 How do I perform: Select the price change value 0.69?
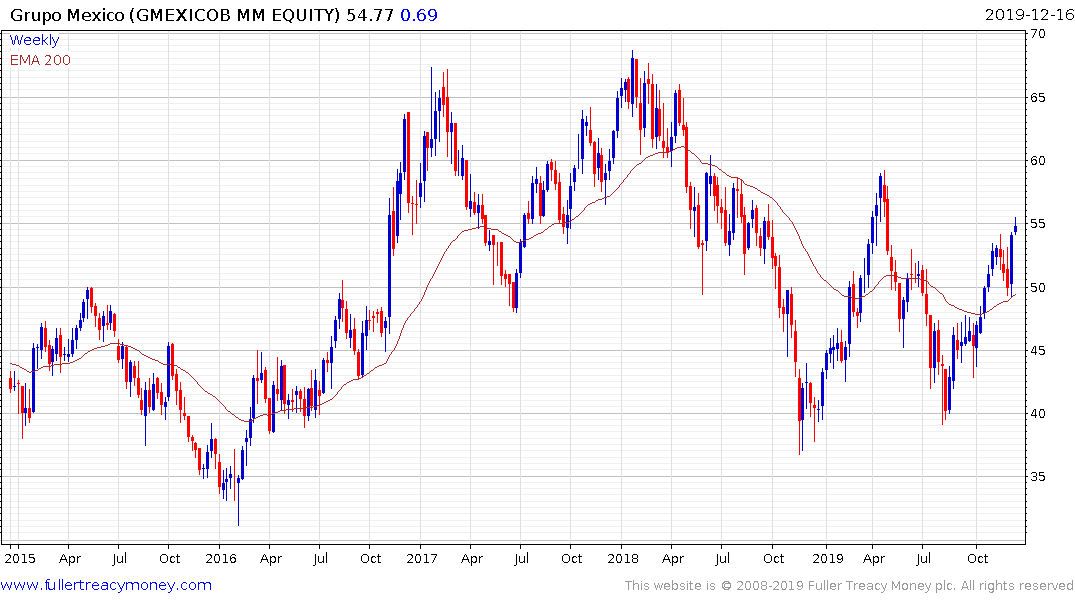[419, 14]
